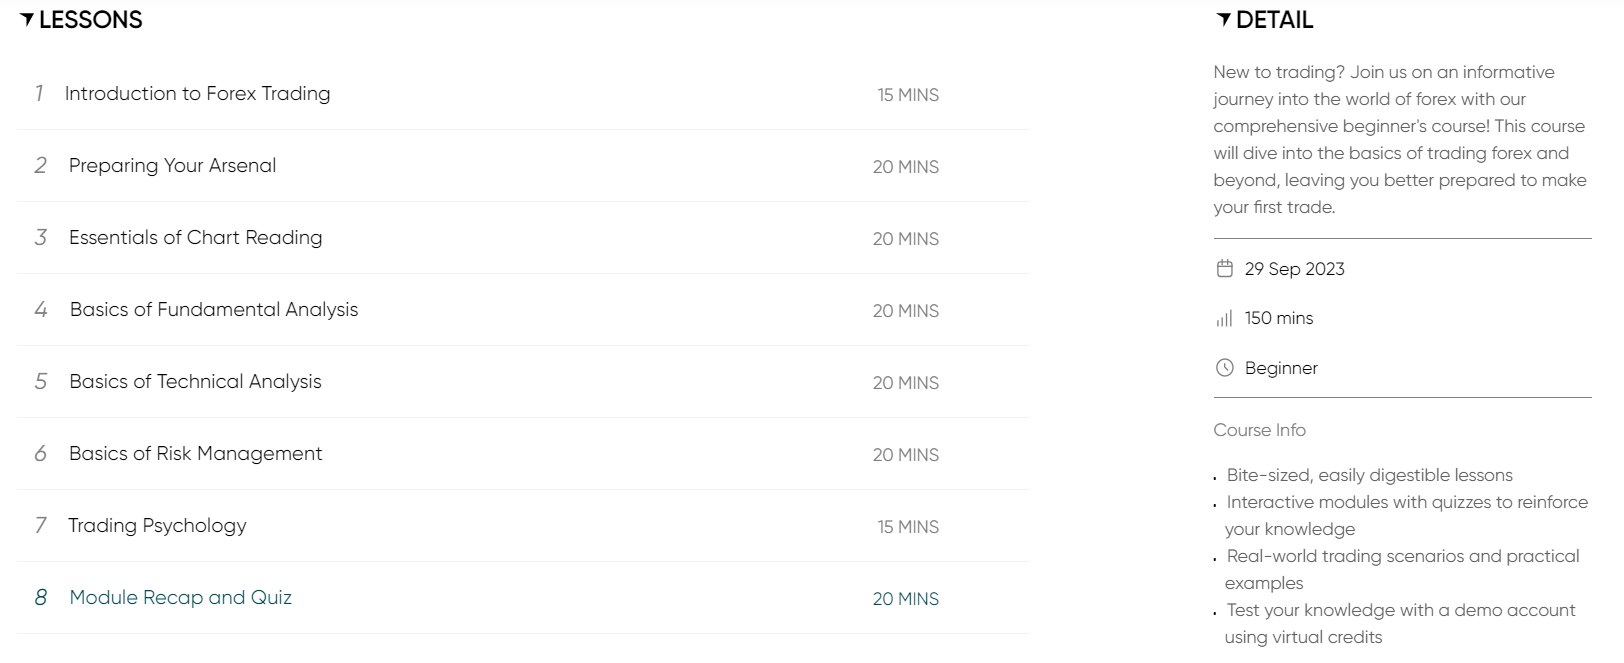Click the Beginner level label
This screenshot has height=663, width=1624.
[1281, 368]
